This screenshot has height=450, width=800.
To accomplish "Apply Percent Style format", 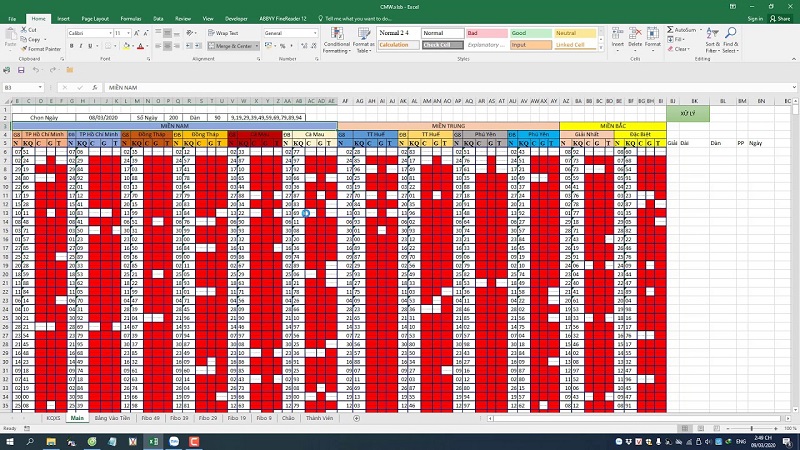I will pyautogui.click(x=282, y=46).
